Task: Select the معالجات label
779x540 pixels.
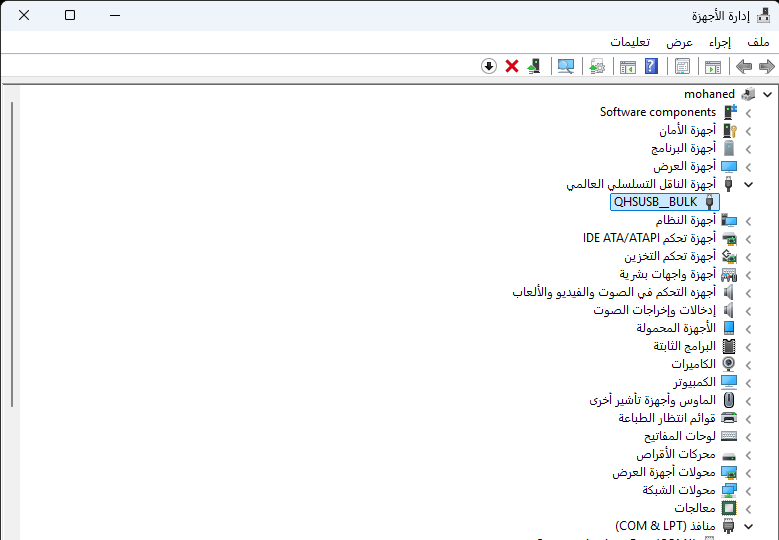Action: pos(695,508)
